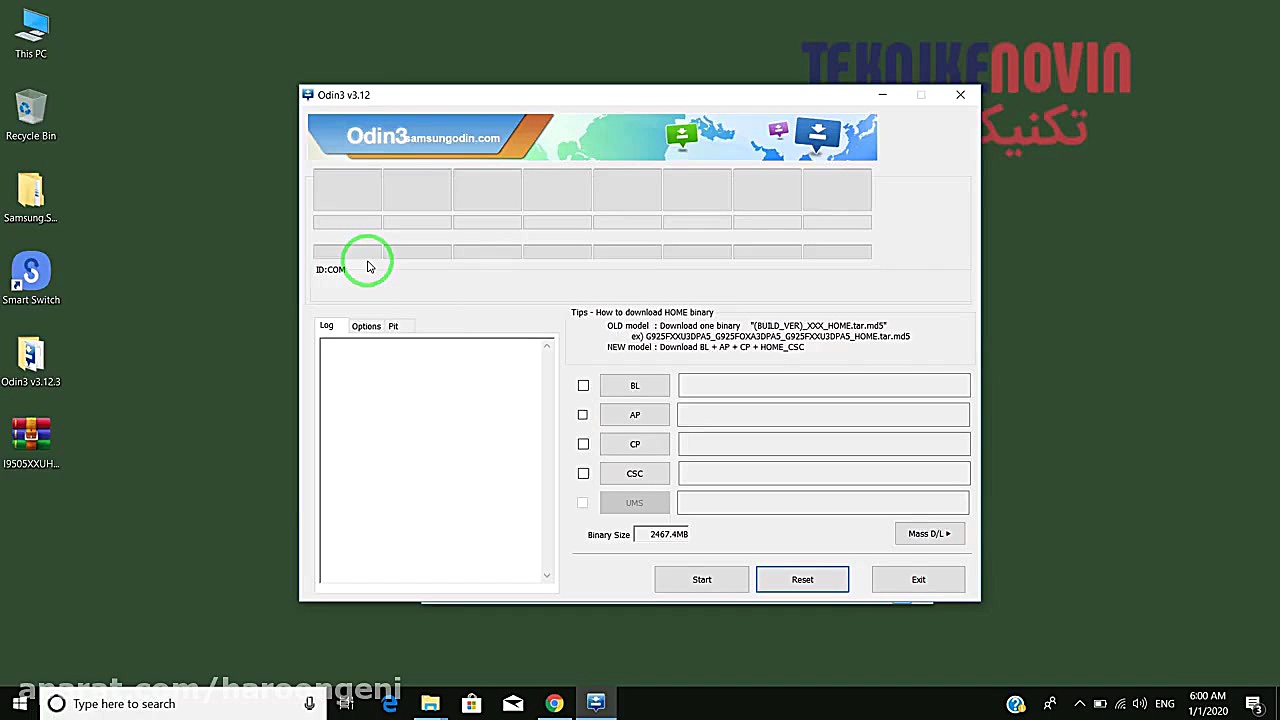
Task: Click the microphone icon in search box
Action: coord(310,704)
